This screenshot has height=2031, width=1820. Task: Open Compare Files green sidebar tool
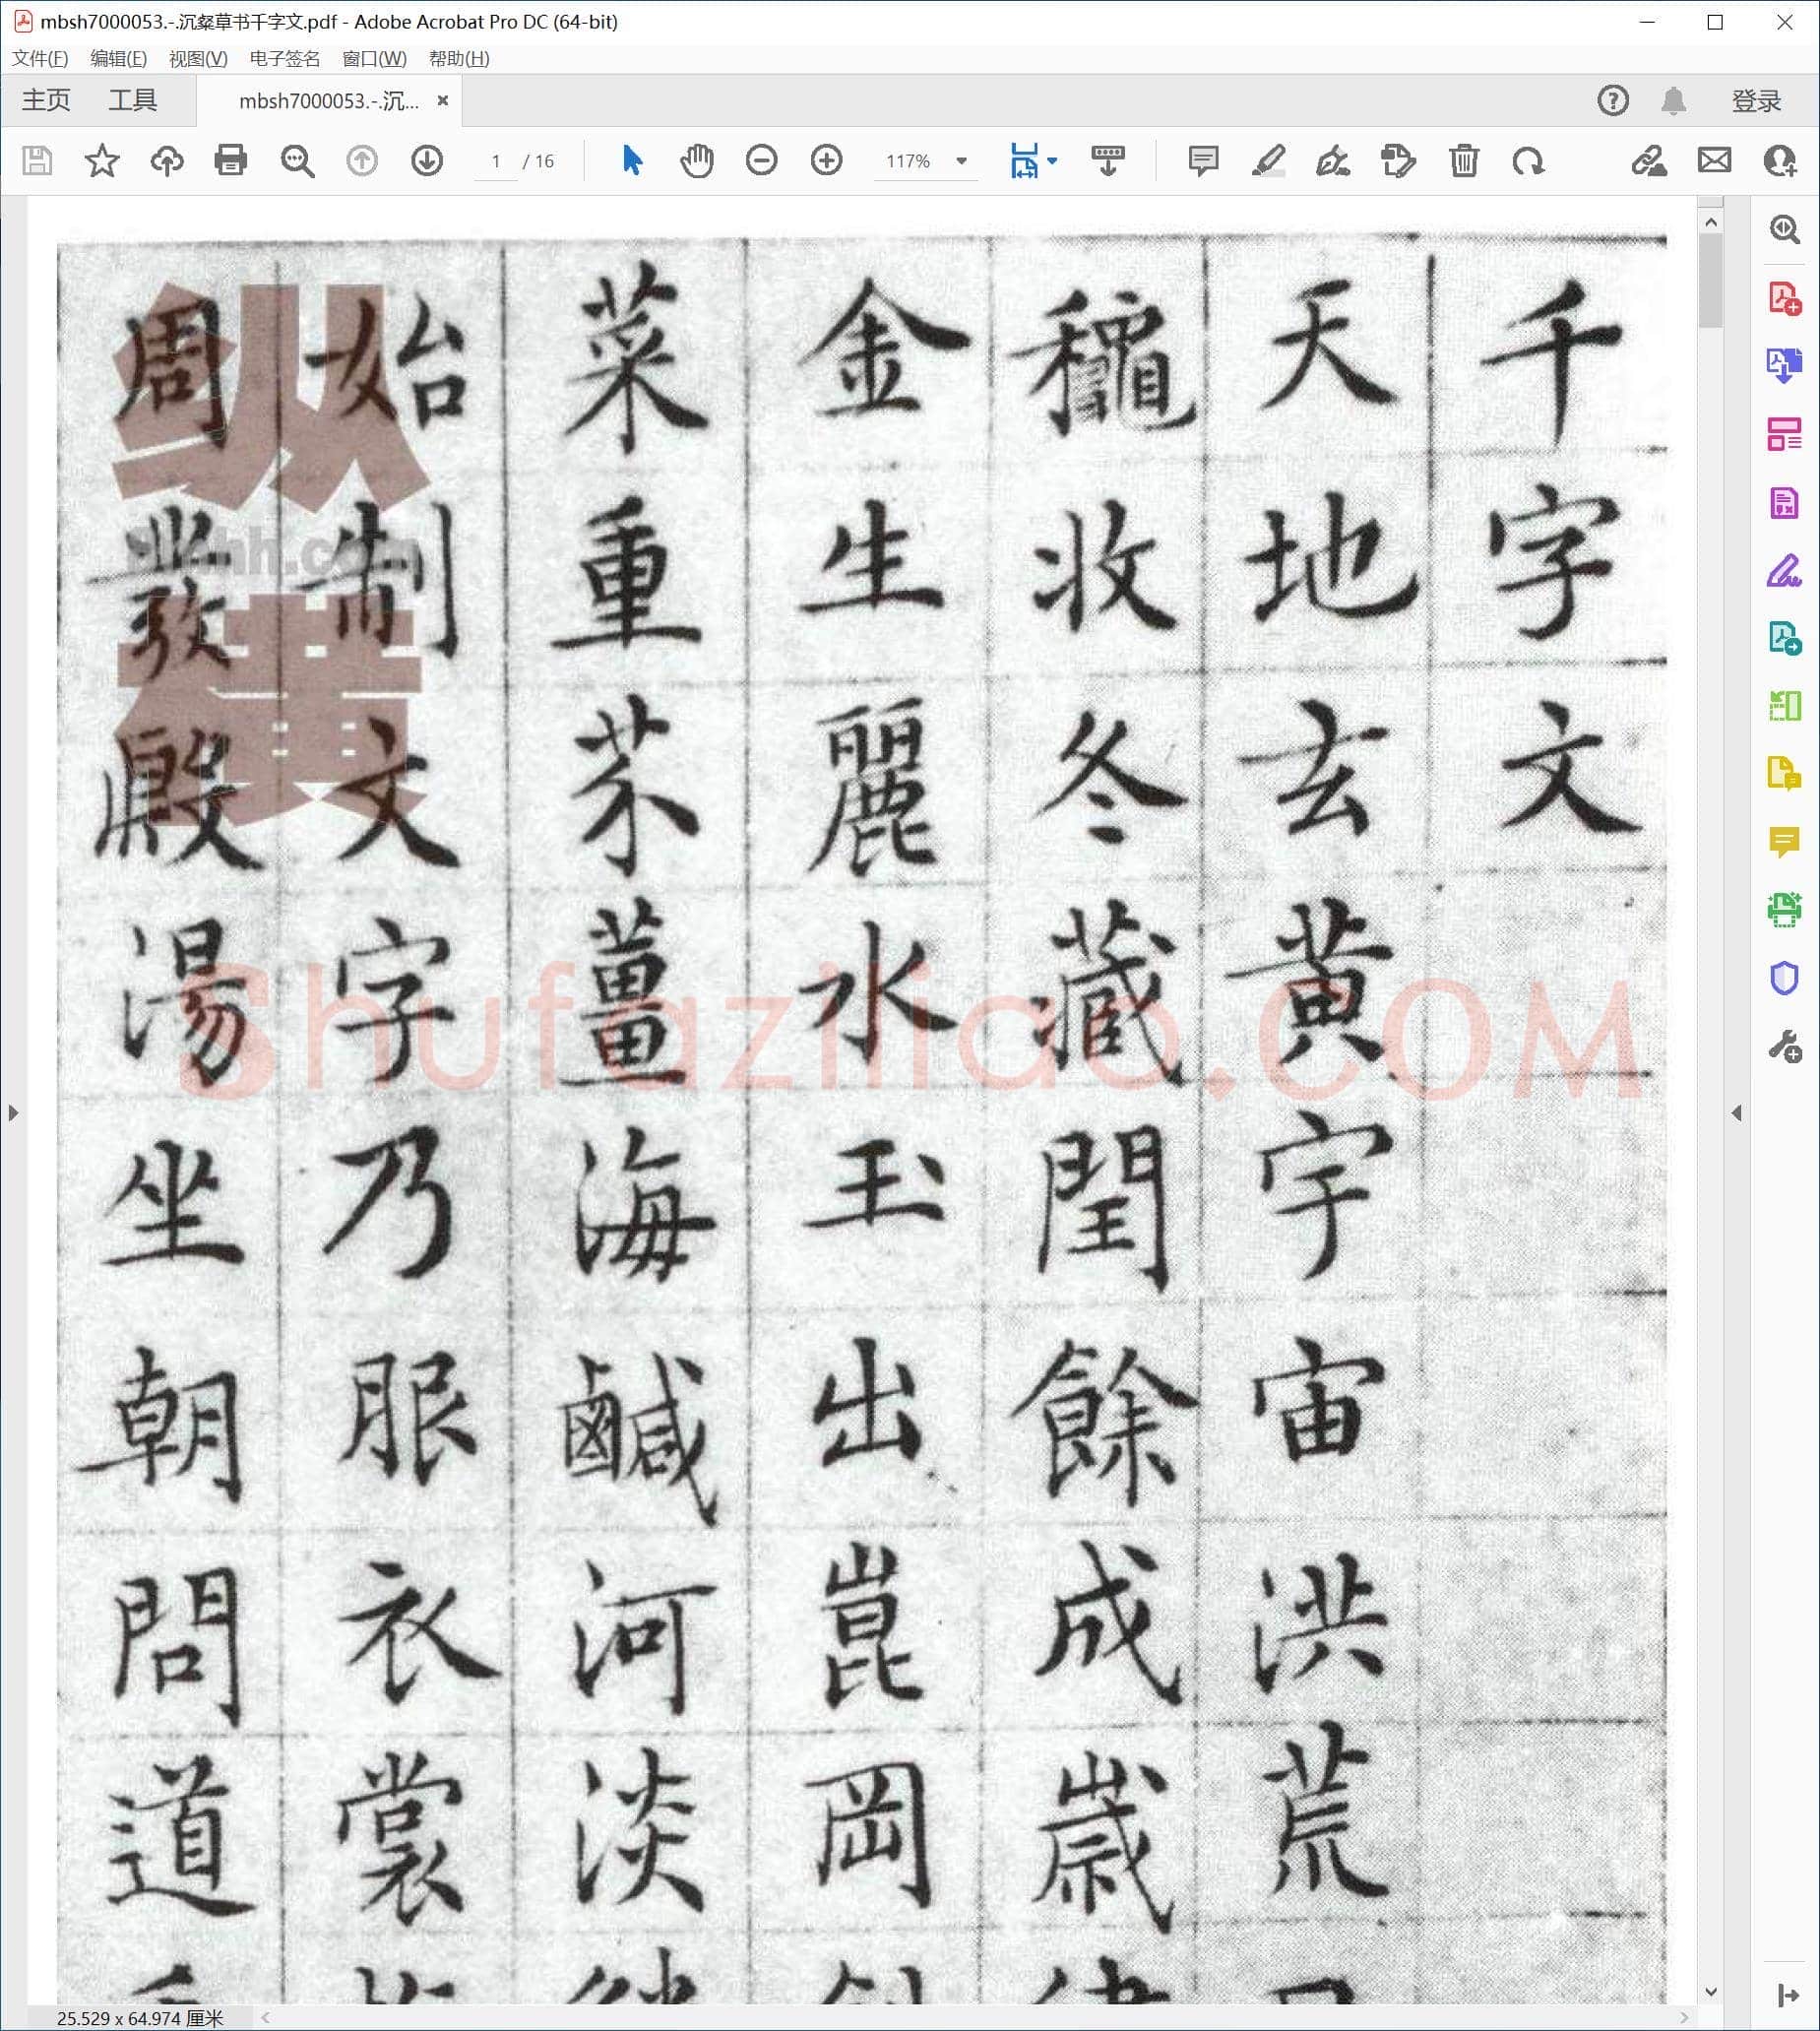1785,706
